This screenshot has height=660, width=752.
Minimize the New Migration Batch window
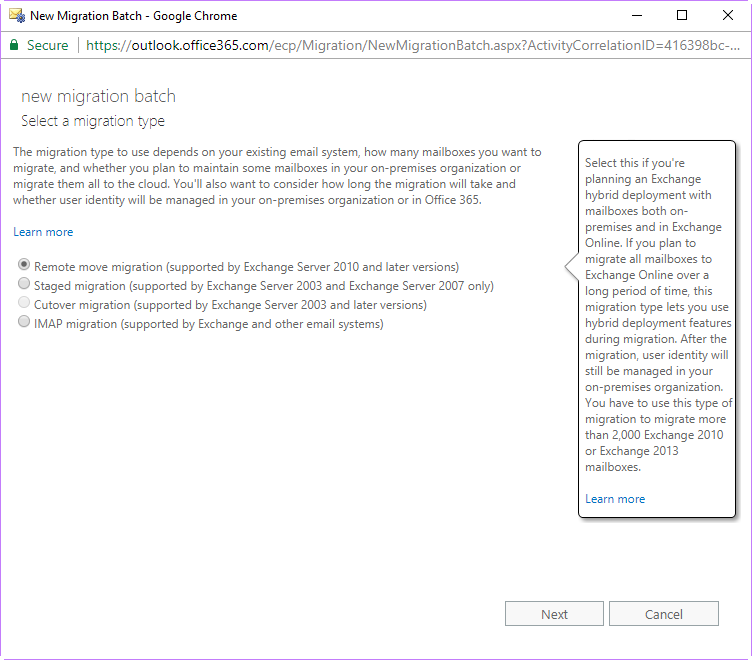(x=636, y=15)
